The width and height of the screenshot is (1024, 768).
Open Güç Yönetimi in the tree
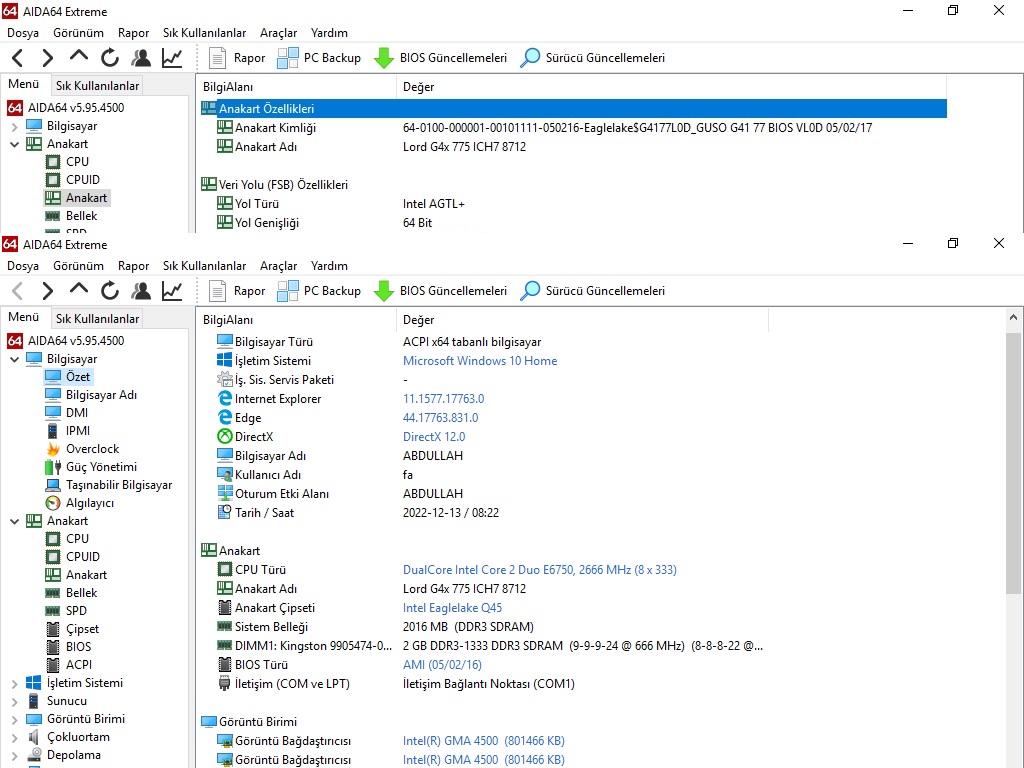101,467
